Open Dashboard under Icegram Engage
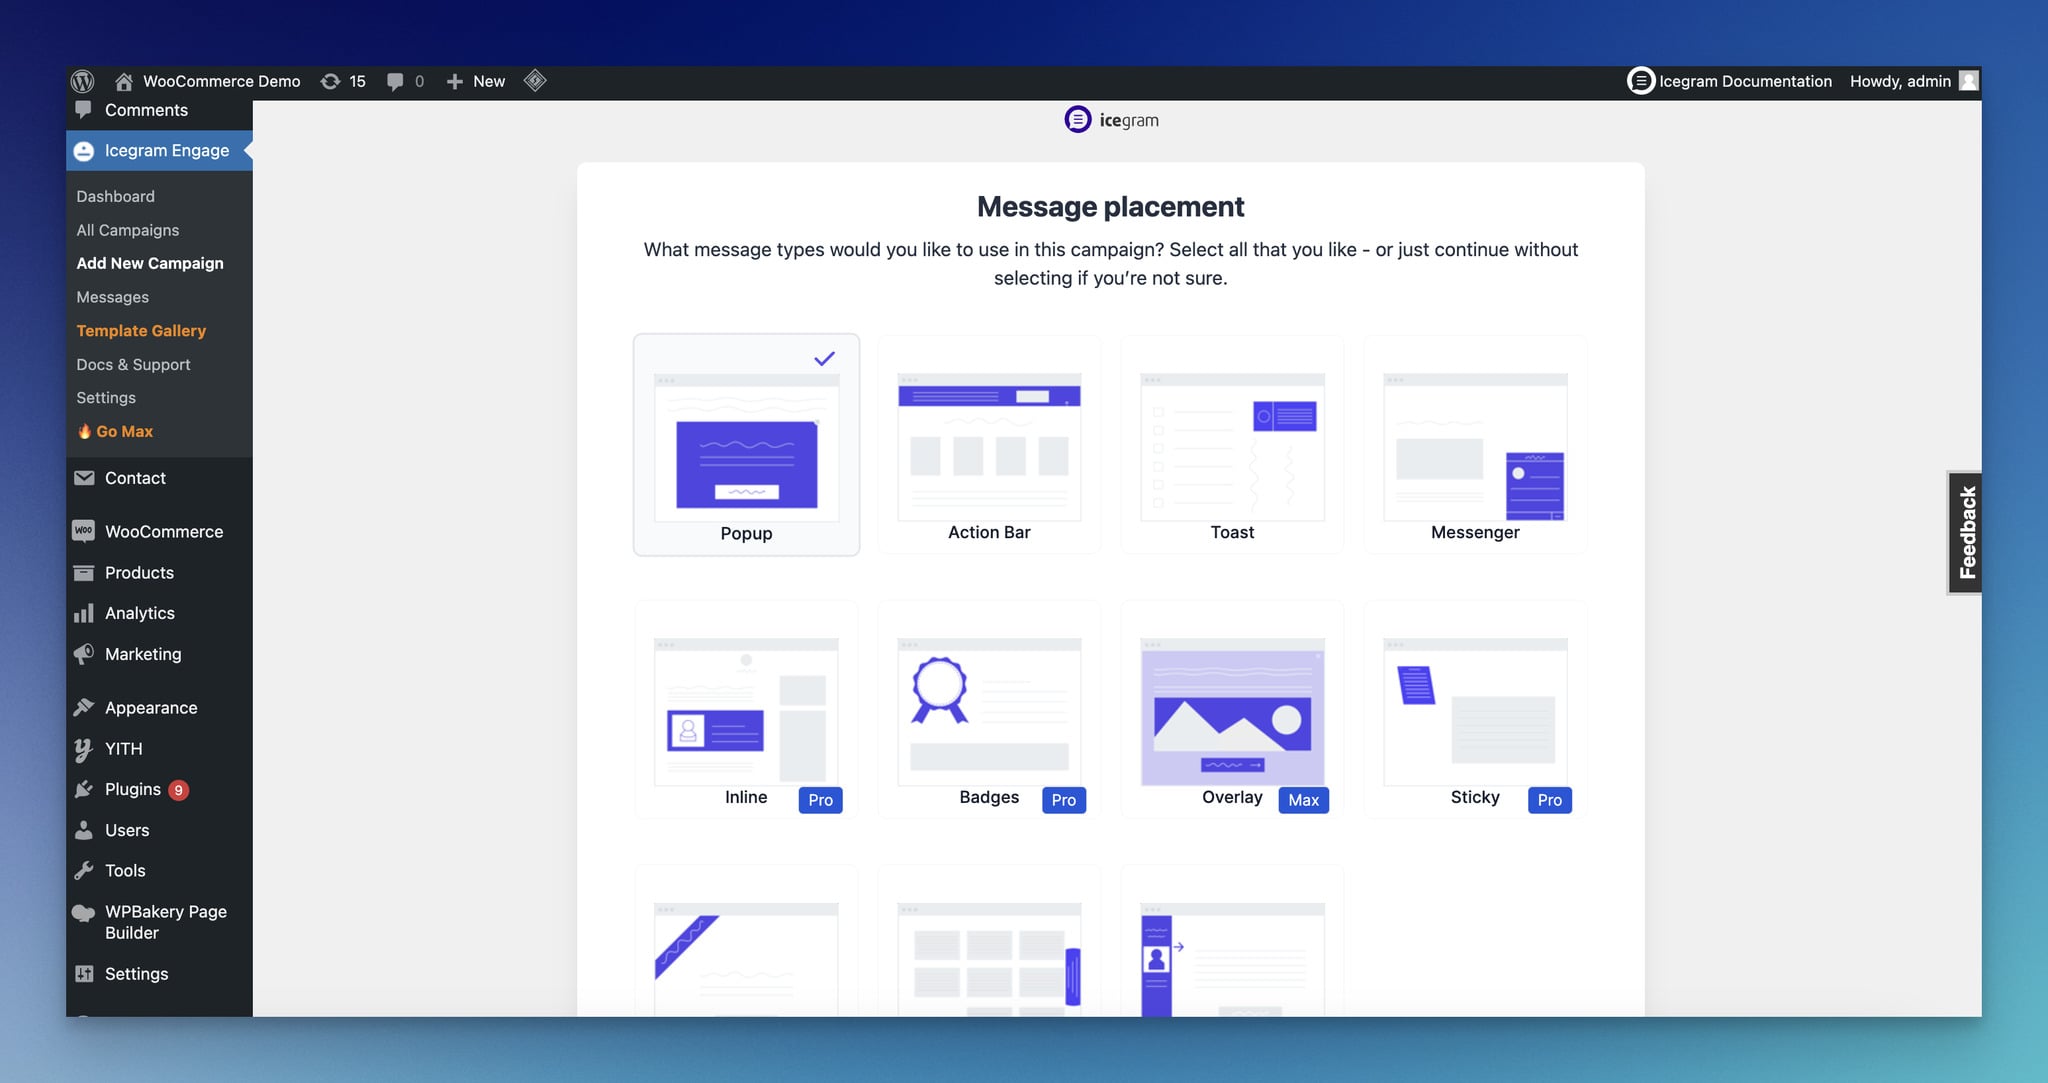2048x1083 pixels. (116, 197)
